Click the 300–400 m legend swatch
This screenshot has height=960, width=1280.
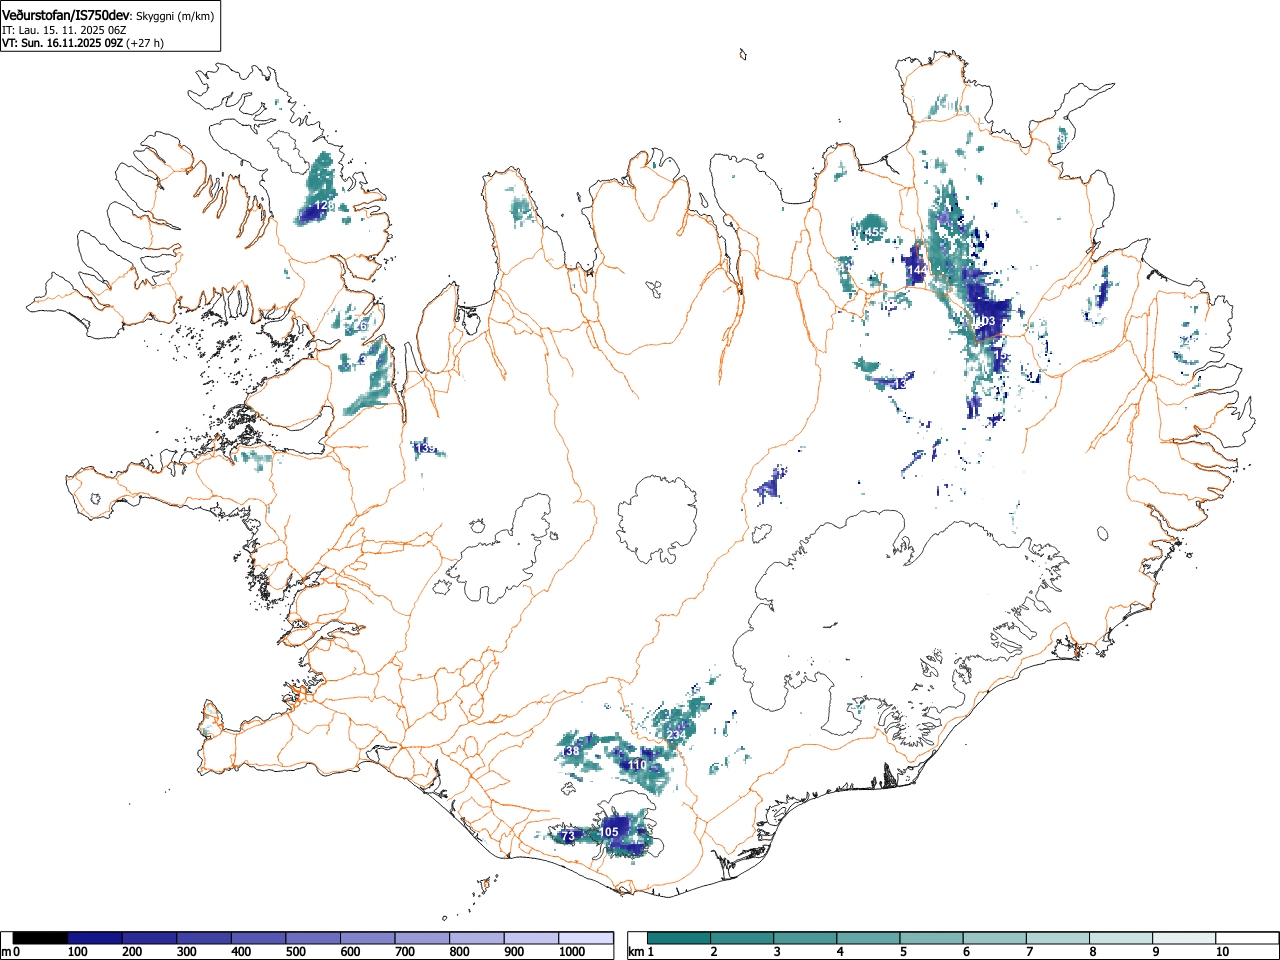point(204,938)
